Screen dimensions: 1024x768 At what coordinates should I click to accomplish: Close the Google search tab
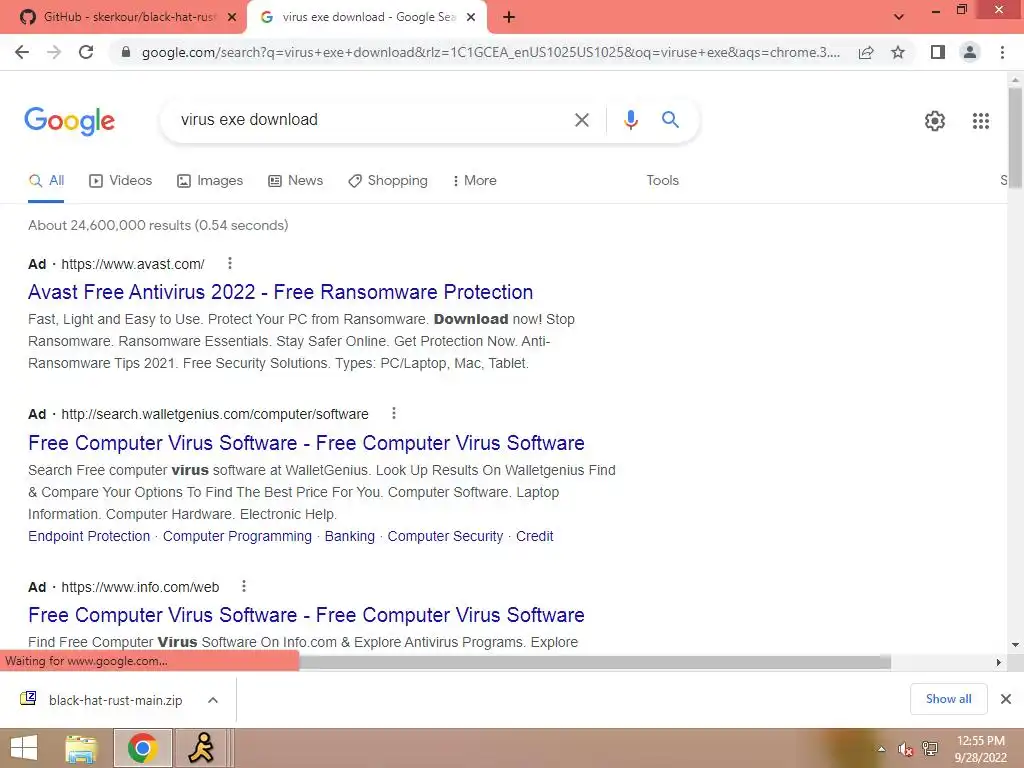point(471,18)
